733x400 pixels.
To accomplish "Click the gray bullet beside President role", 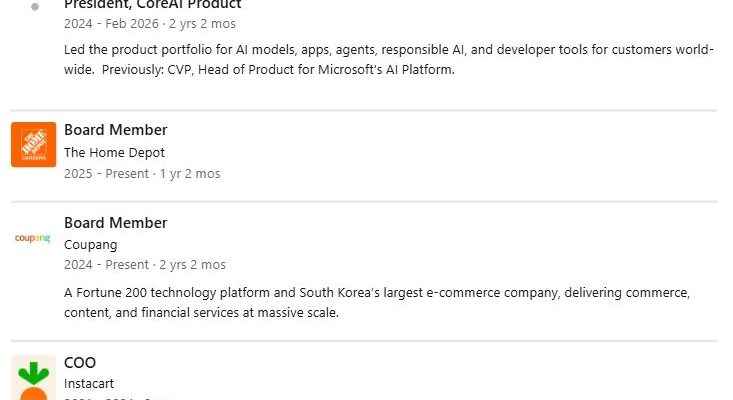I will [35, 6].
